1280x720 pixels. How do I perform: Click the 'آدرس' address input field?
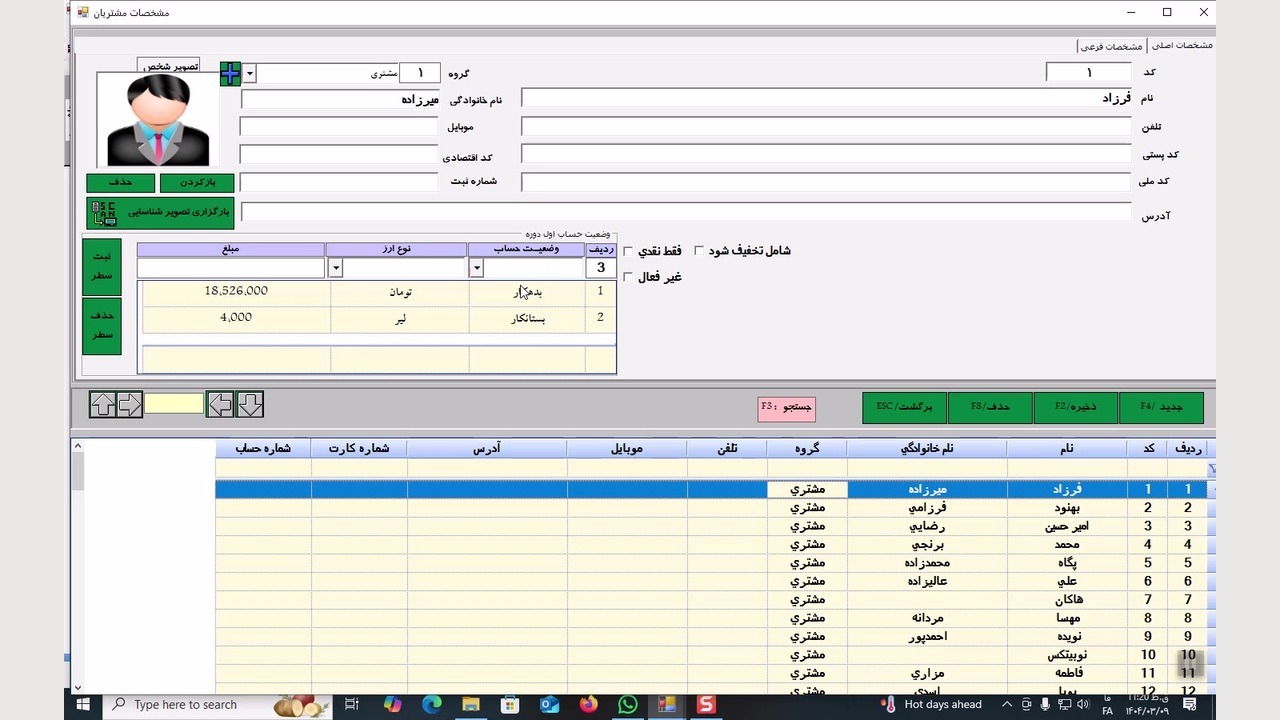[686, 212]
